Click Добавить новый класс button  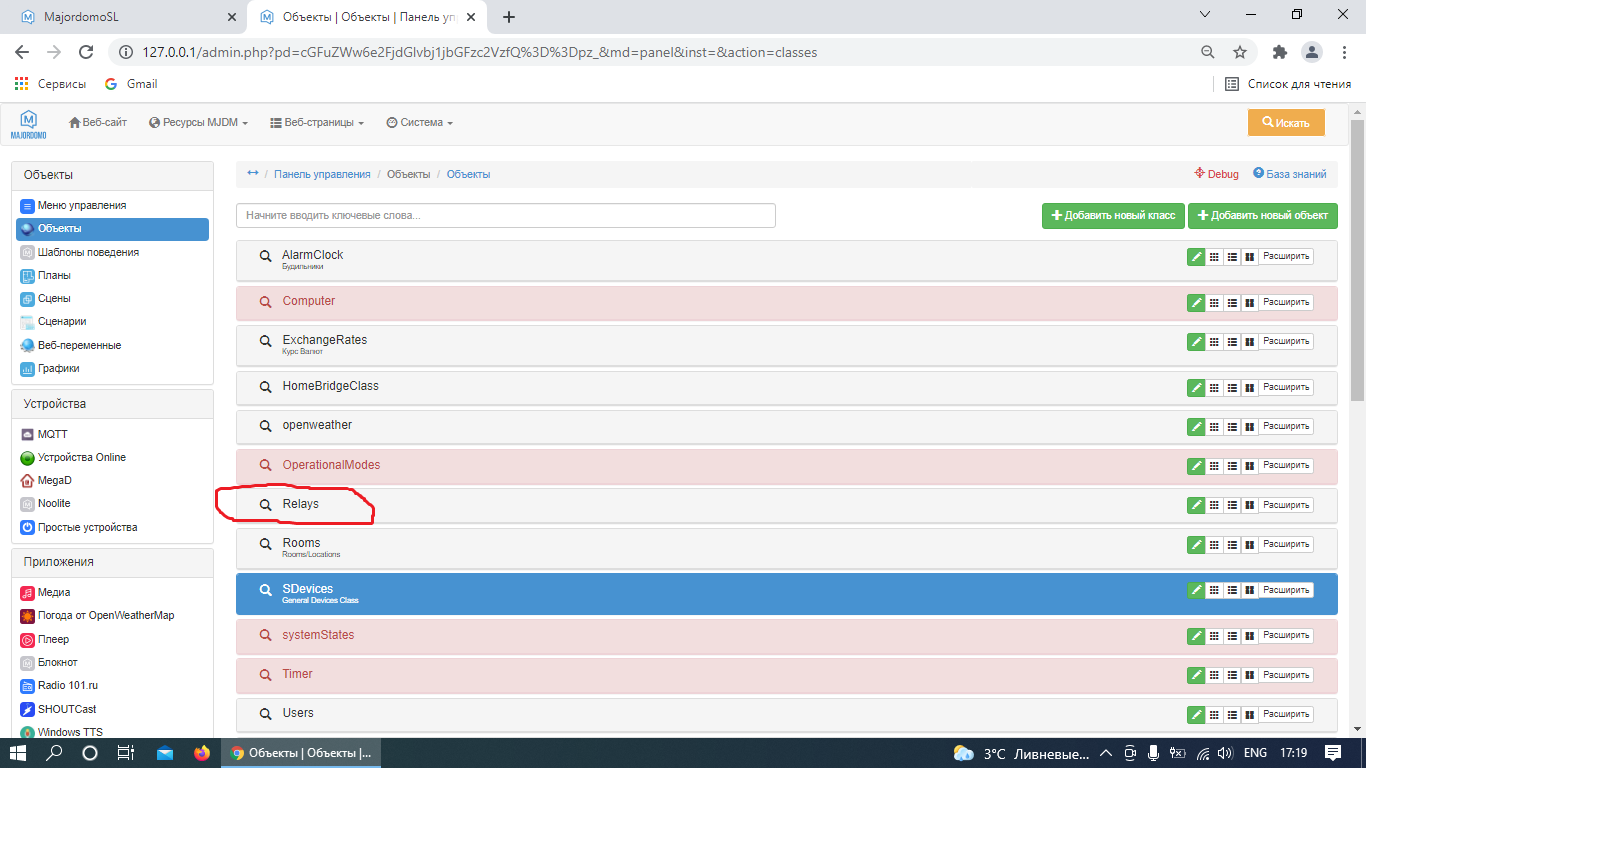click(1113, 216)
